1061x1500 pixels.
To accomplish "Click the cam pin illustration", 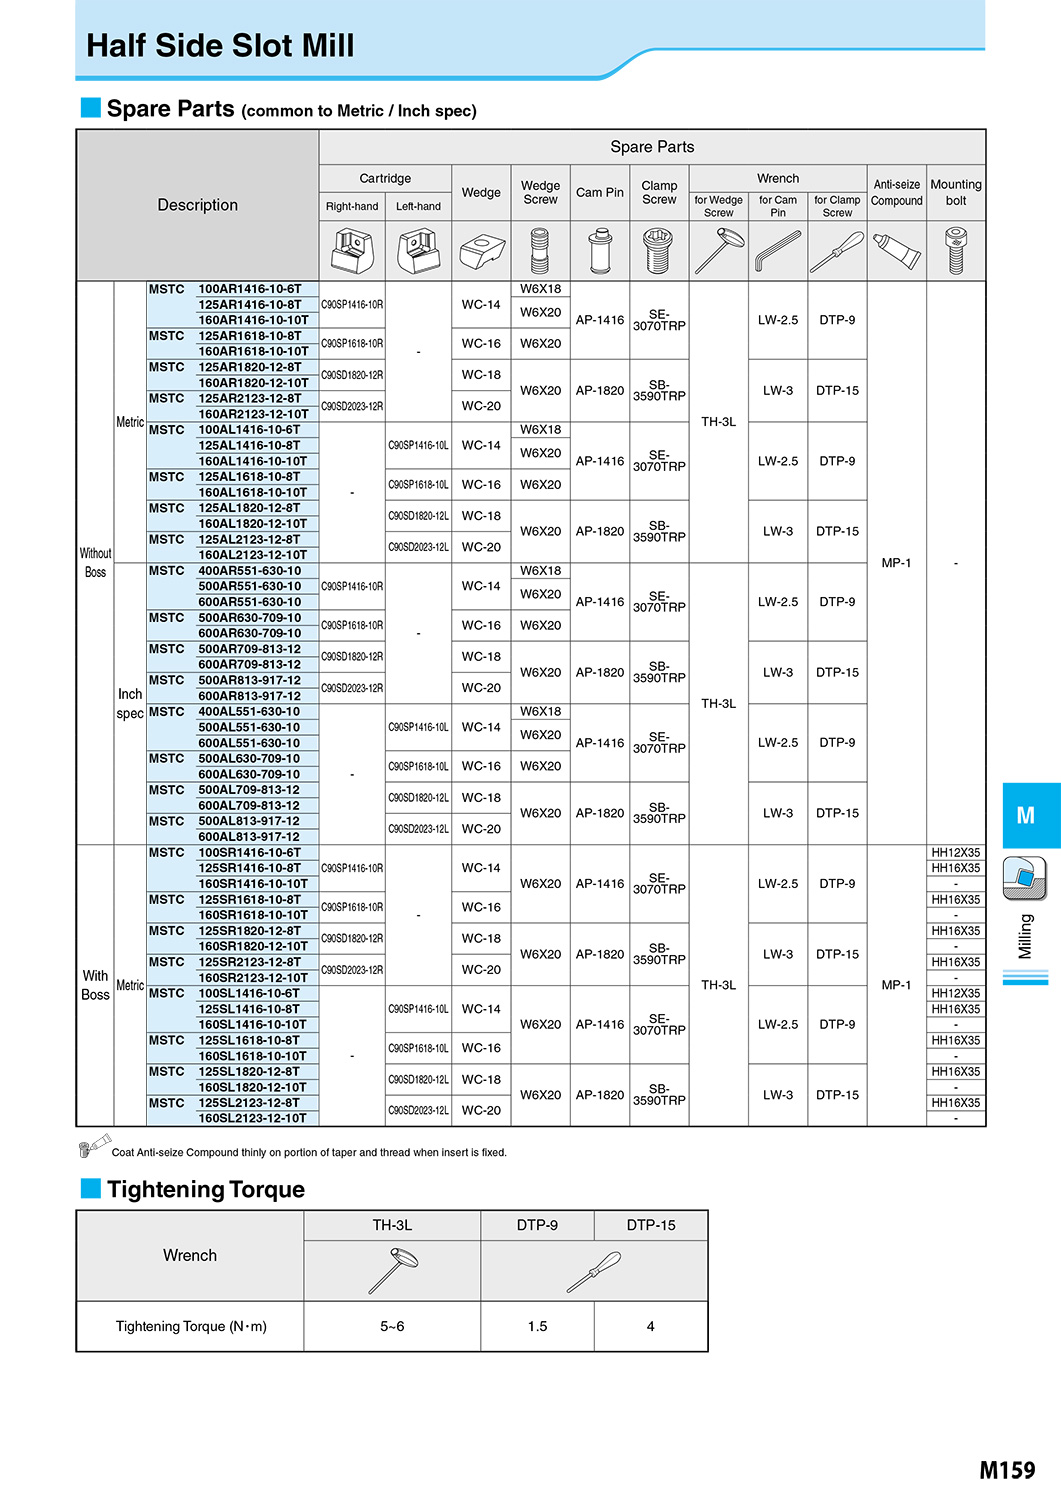I will 600,250.
